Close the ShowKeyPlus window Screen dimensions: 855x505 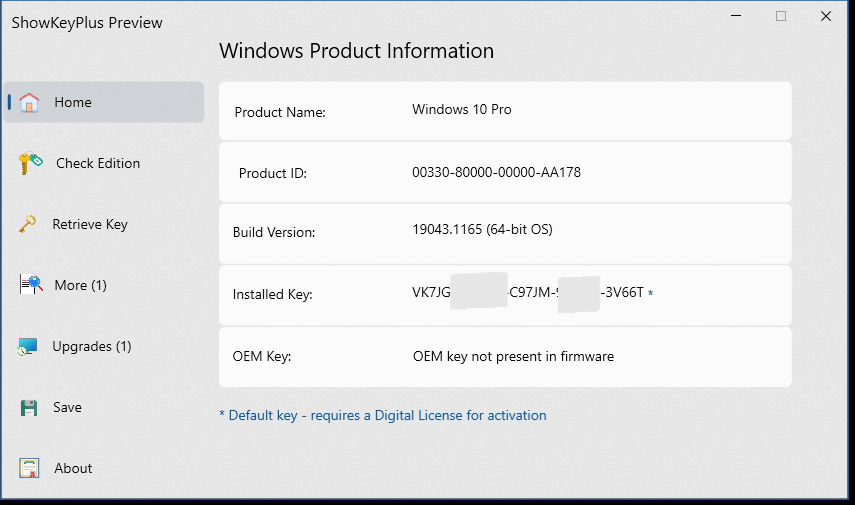coord(826,16)
